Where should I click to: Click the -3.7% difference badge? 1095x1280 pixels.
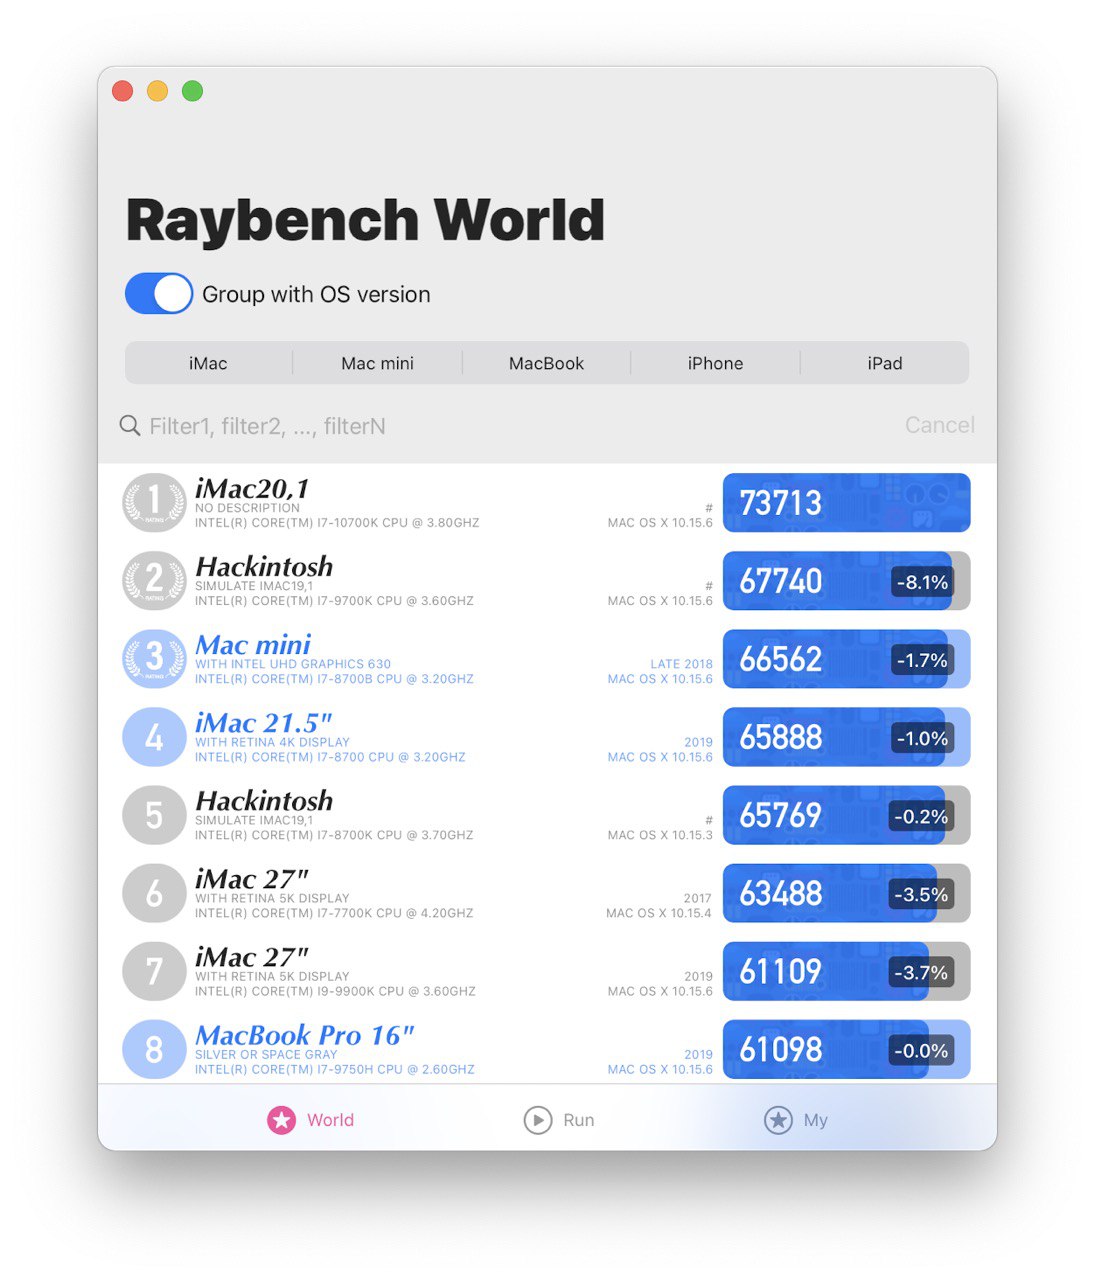(921, 972)
